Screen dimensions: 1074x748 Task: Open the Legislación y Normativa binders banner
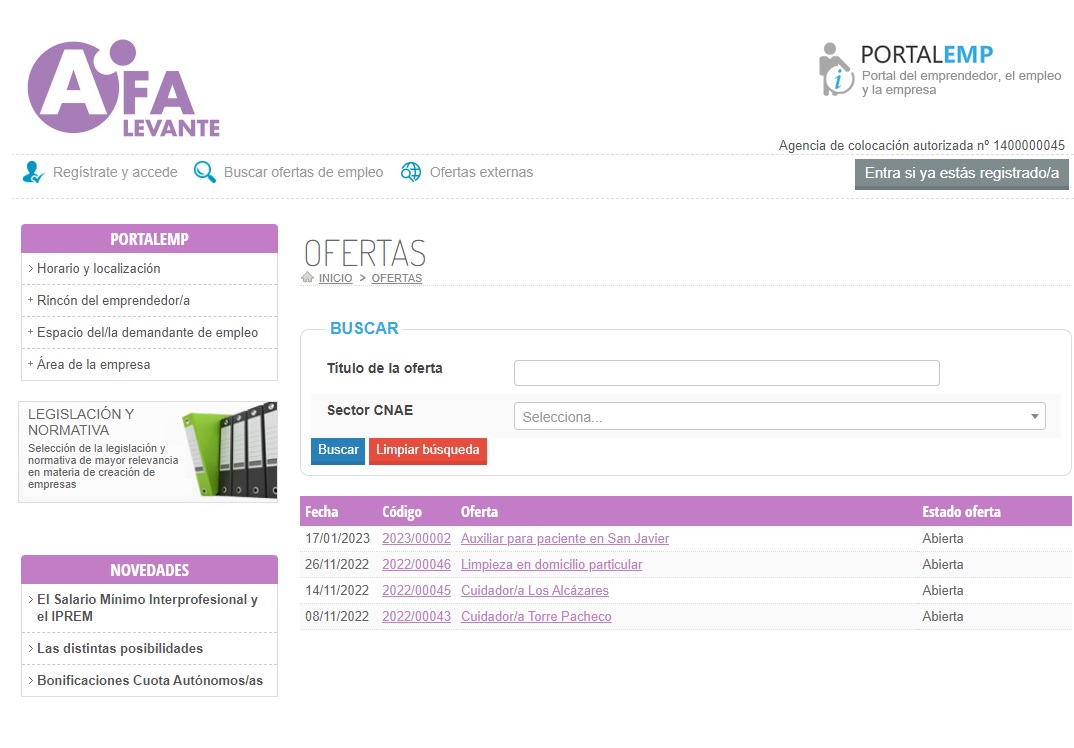tap(148, 451)
